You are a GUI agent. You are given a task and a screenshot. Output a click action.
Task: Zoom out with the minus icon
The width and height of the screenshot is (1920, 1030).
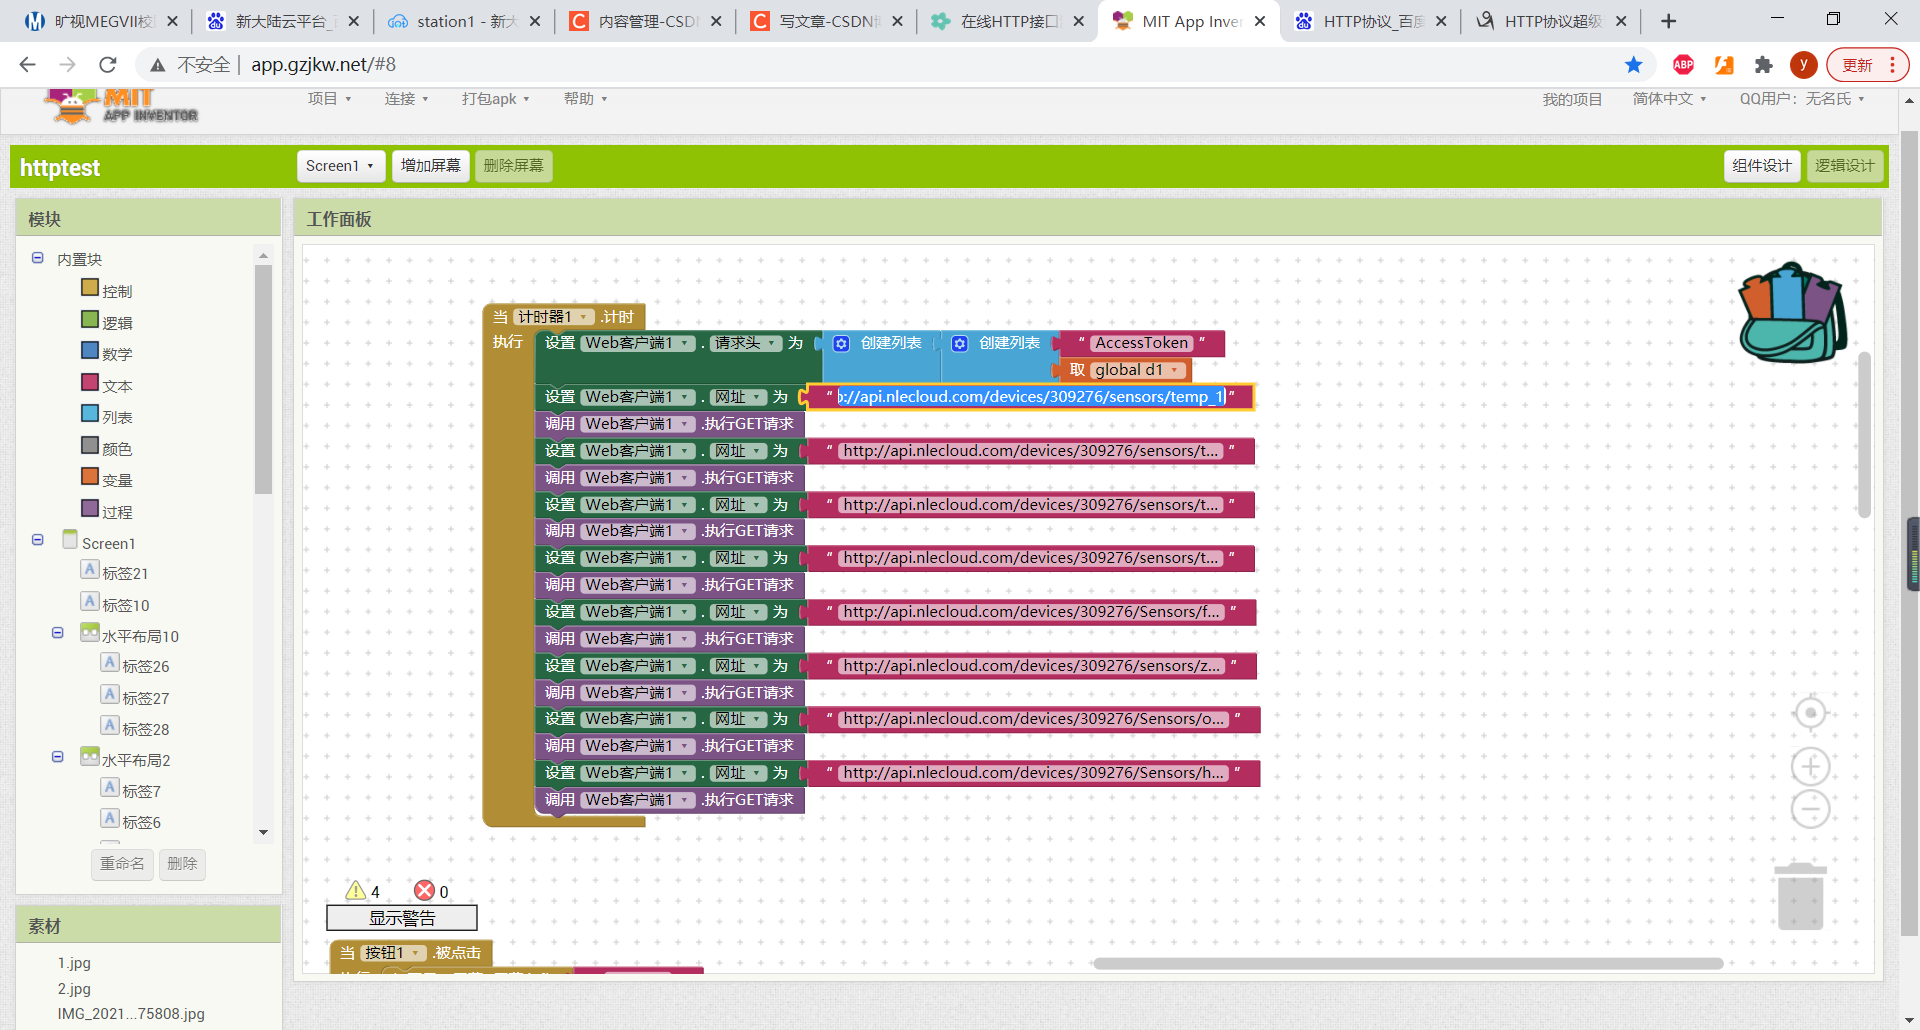(1810, 809)
